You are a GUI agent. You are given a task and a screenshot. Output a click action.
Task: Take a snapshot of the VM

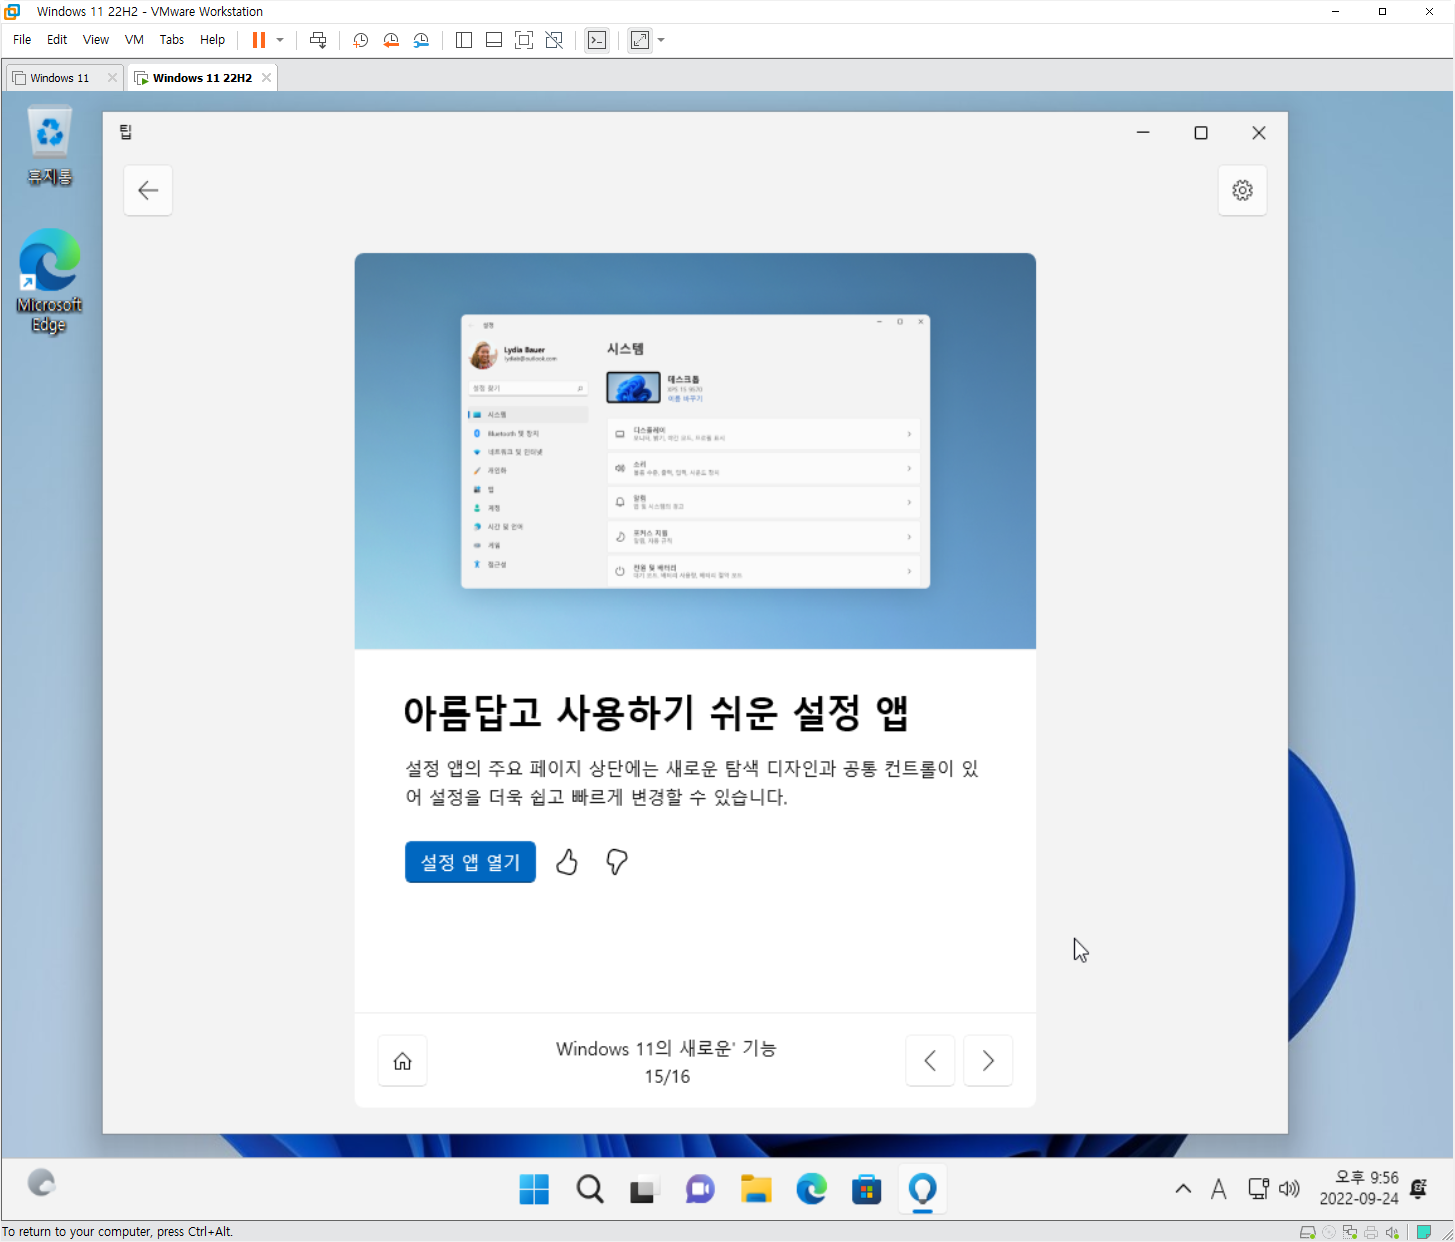pyautogui.click(x=361, y=40)
